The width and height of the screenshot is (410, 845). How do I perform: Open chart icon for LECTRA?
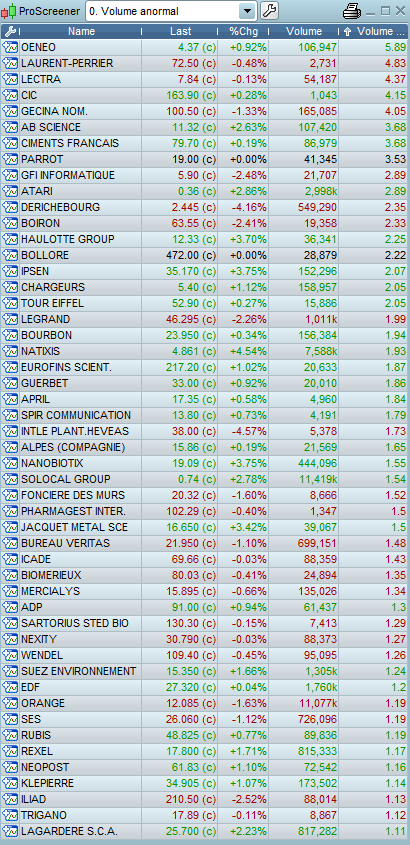tap(11, 79)
